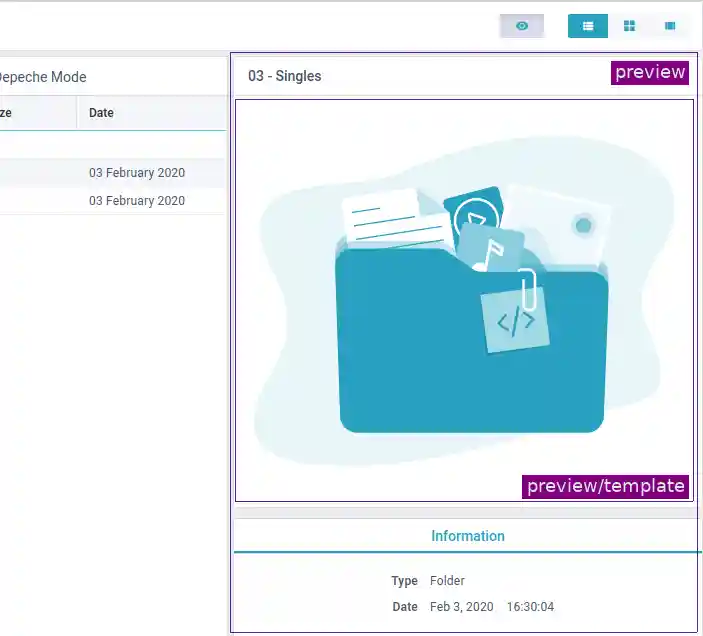Switch to column view layout

coord(670,26)
